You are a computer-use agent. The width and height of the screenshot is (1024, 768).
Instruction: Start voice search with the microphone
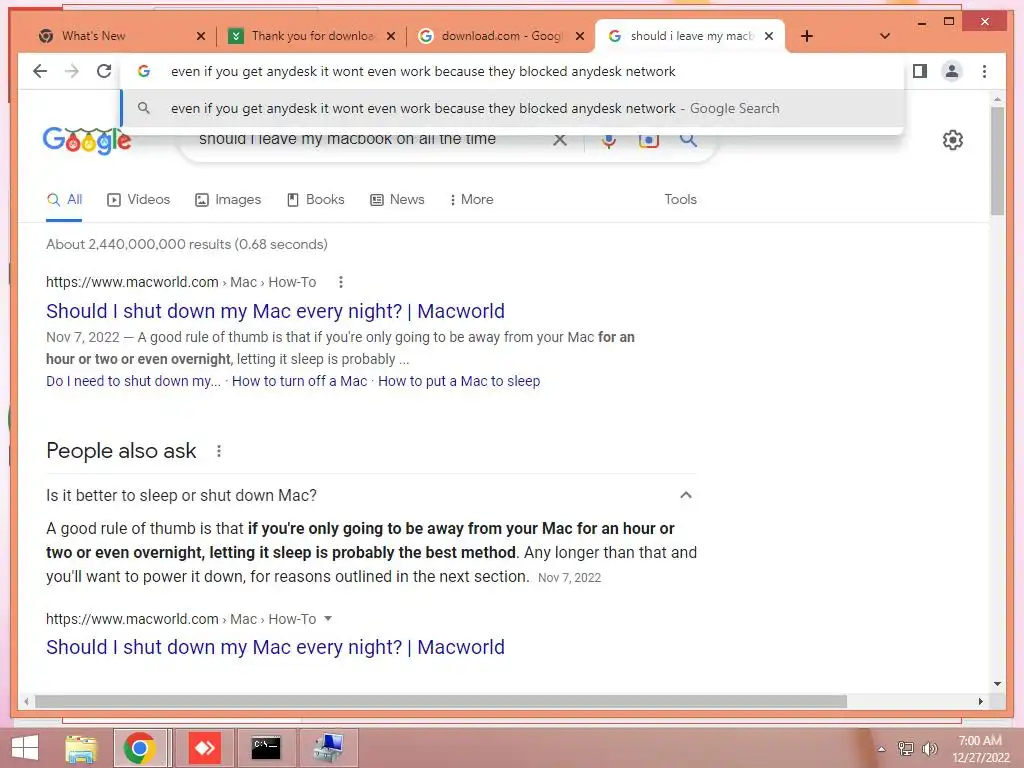(x=609, y=141)
